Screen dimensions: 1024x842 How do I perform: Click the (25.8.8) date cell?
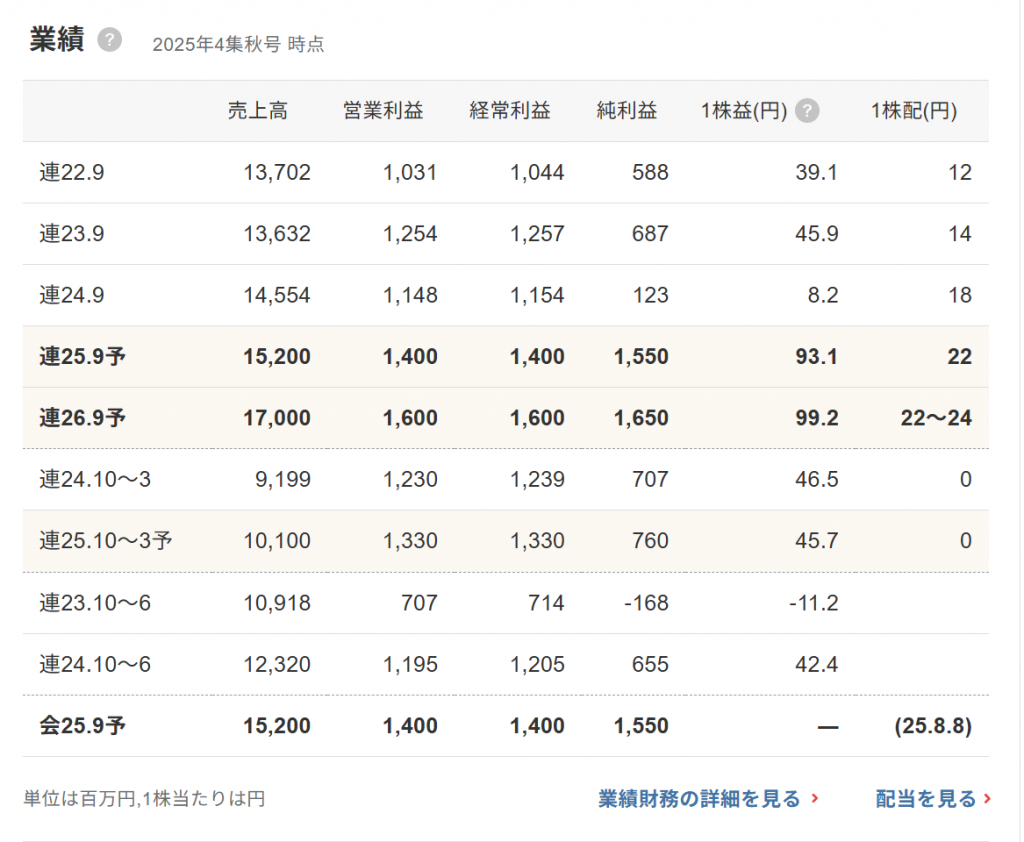click(x=932, y=726)
